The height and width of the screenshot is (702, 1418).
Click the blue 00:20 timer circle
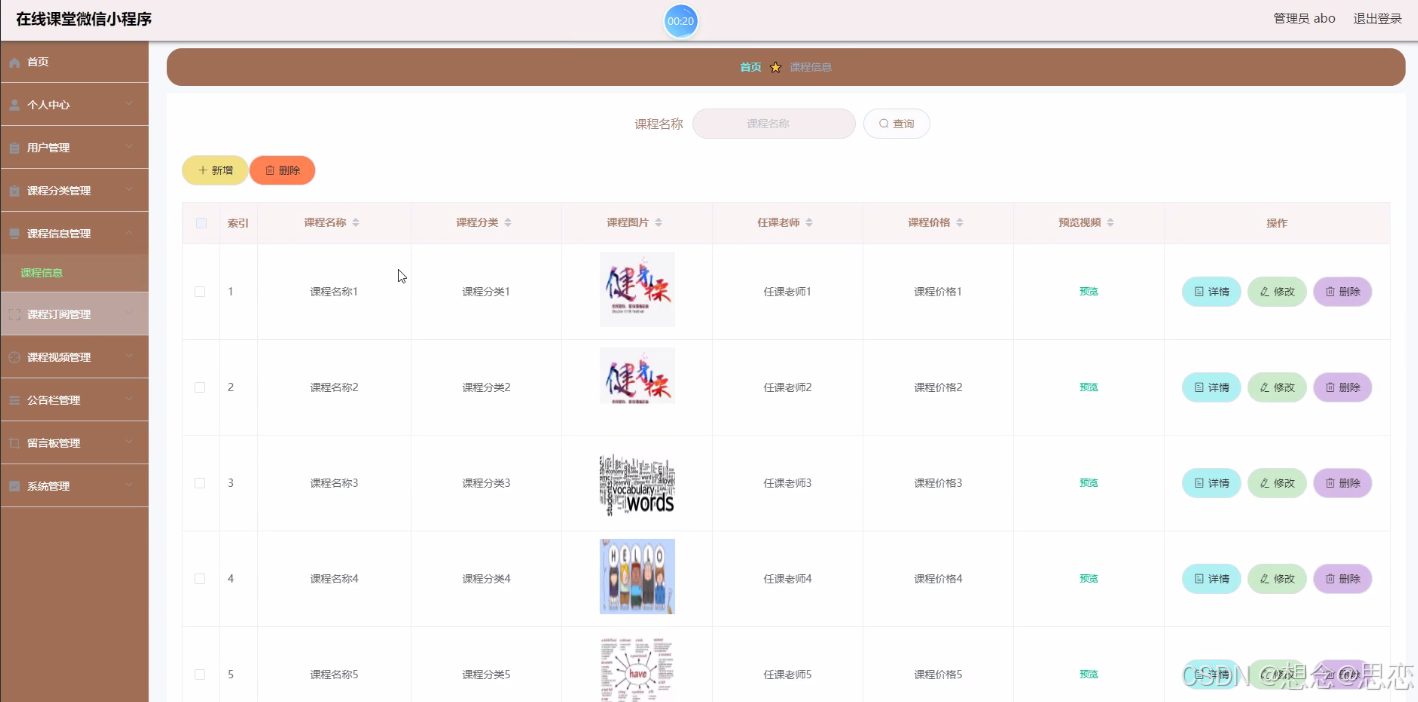(681, 21)
